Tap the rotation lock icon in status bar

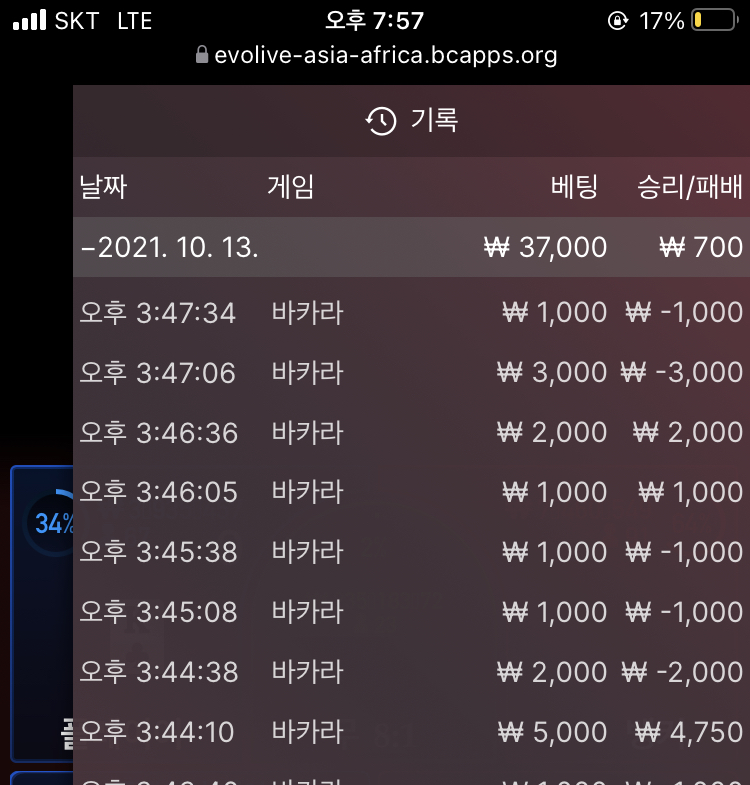pyautogui.click(x=618, y=21)
